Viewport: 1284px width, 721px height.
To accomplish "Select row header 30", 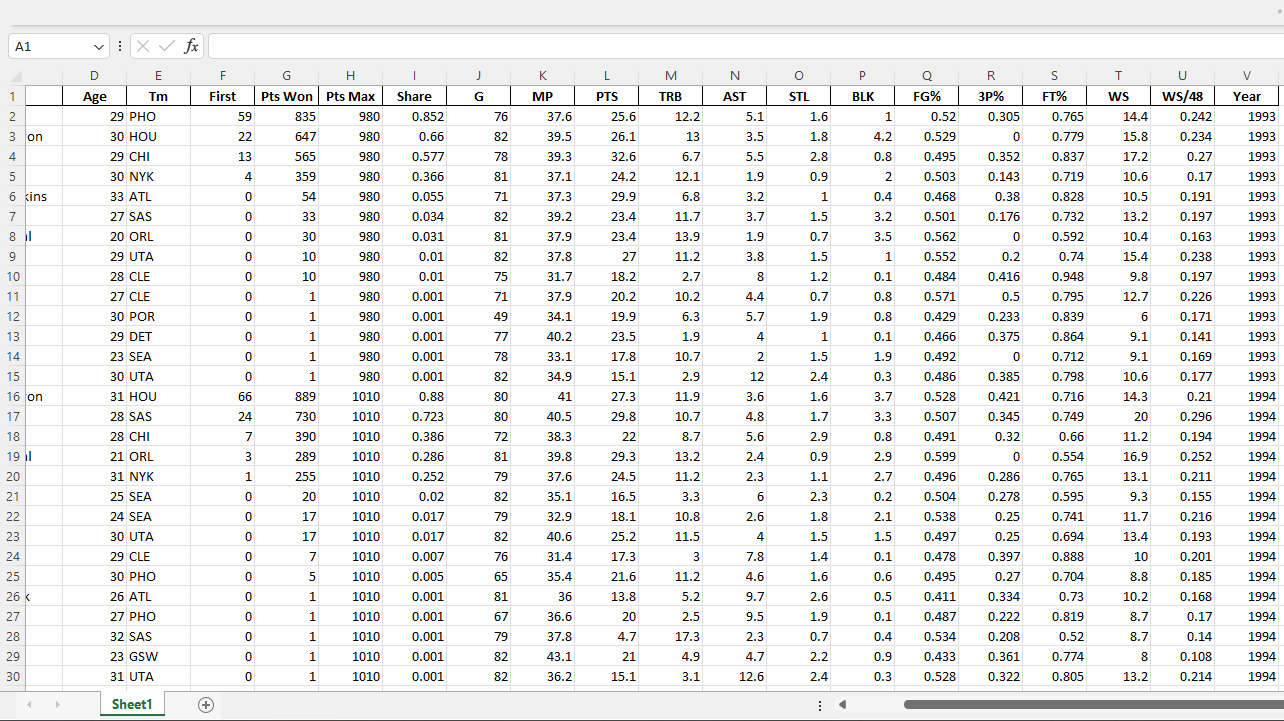I will point(12,676).
